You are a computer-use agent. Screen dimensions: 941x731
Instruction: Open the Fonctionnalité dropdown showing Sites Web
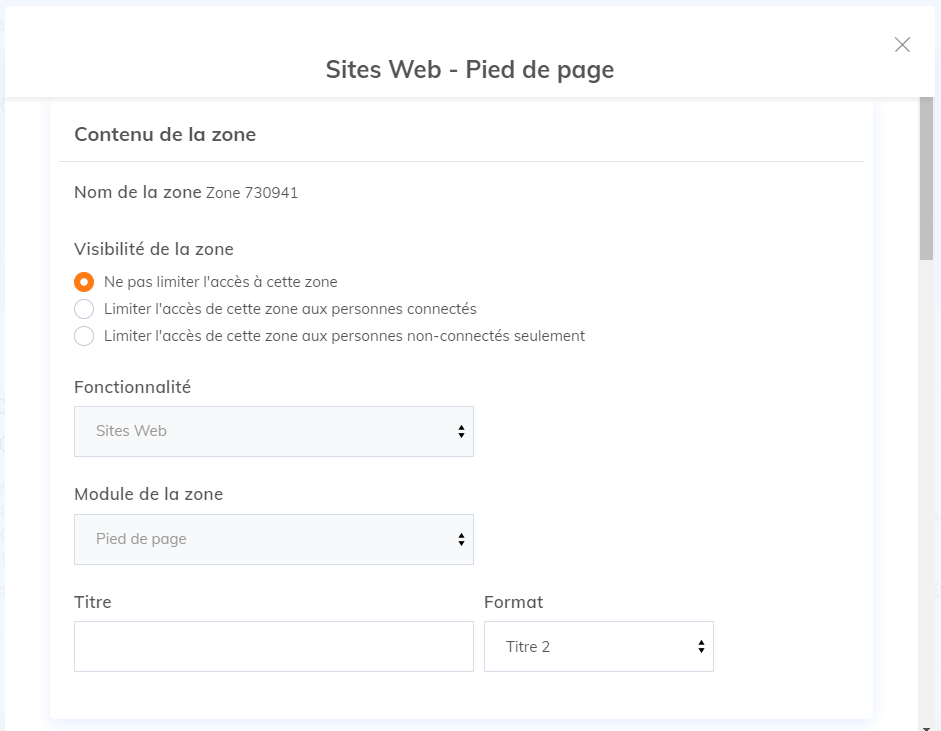[273, 431]
